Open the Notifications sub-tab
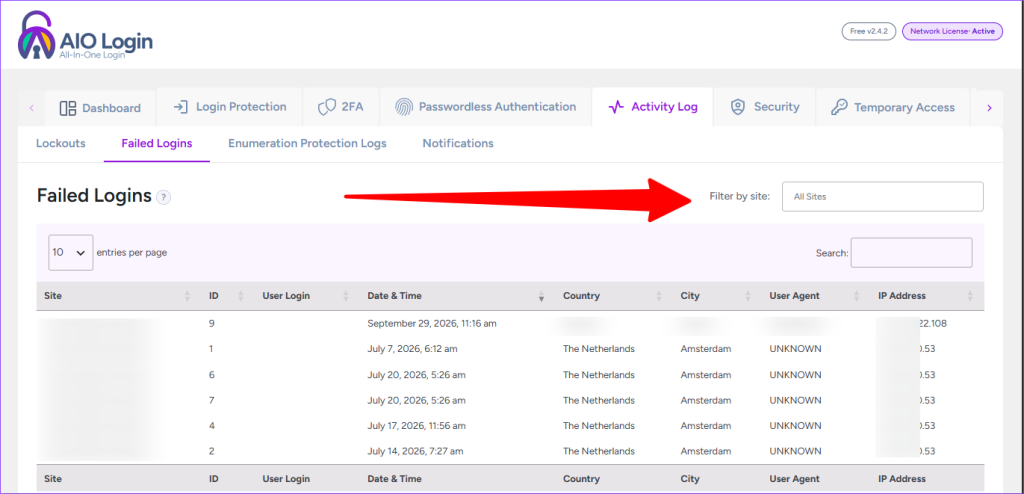This screenshot has width=1024, height=494. 458,143
